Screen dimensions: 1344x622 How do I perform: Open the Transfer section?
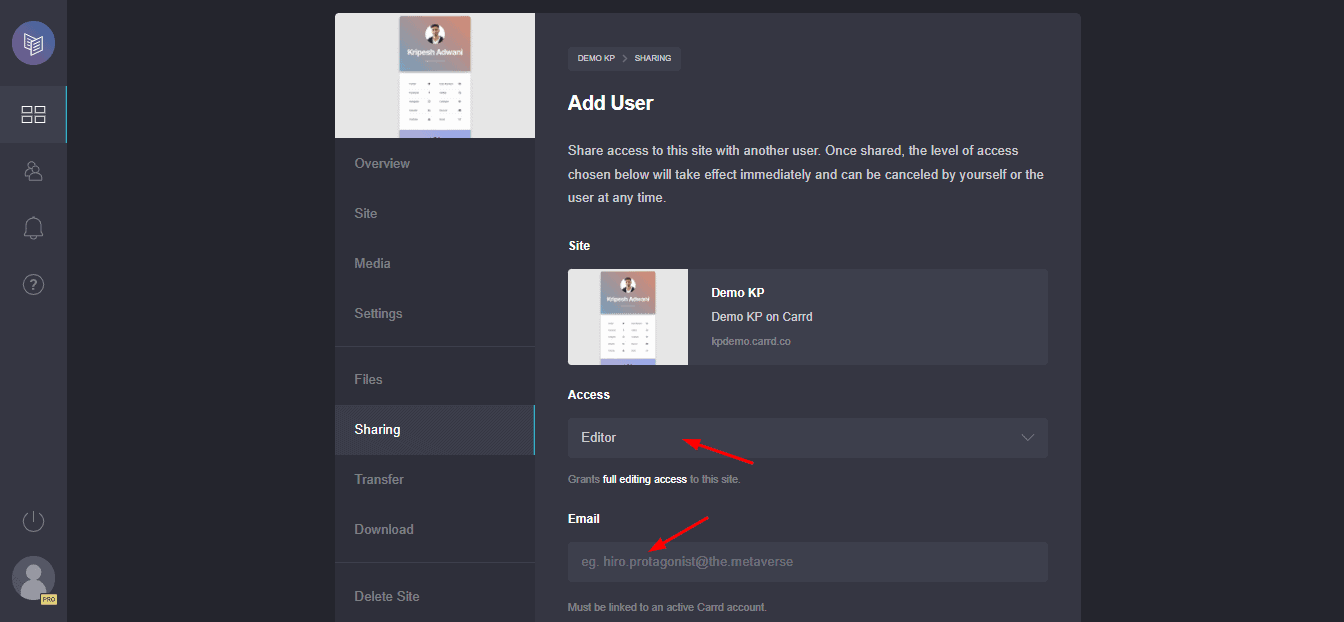(x=379, y=480)
